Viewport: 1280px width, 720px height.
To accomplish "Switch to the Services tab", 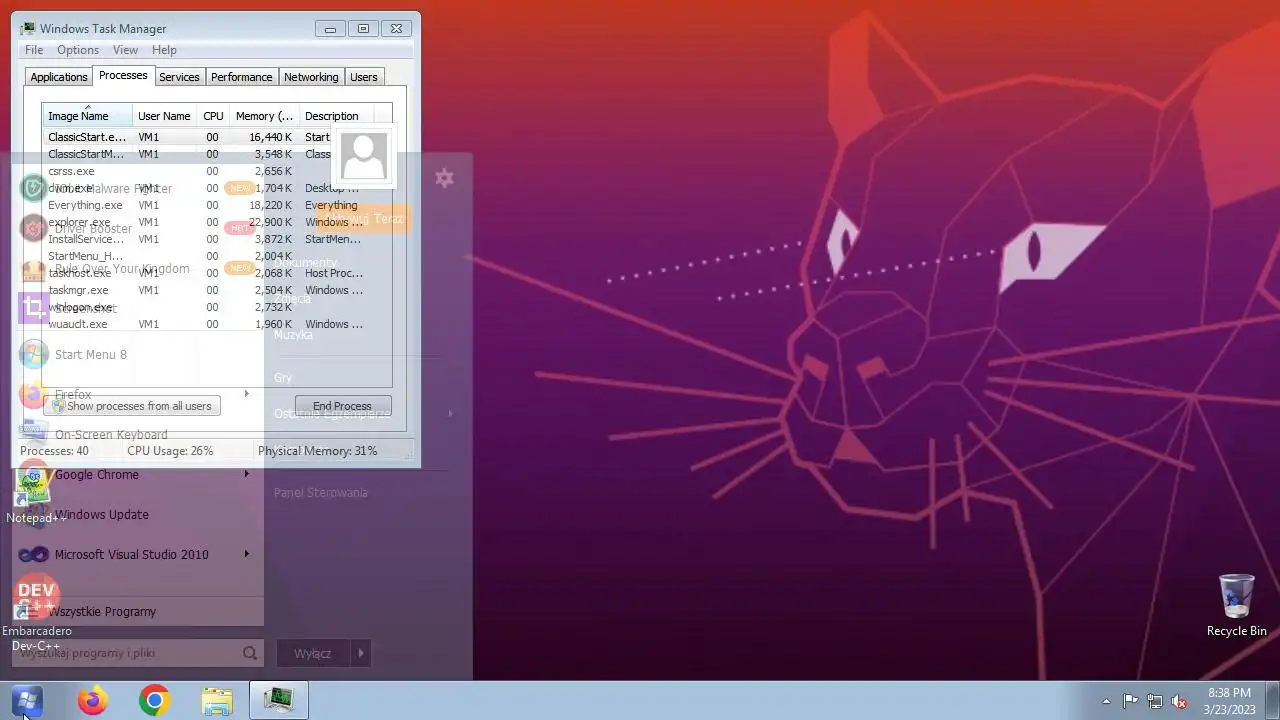I will point(179,77).
